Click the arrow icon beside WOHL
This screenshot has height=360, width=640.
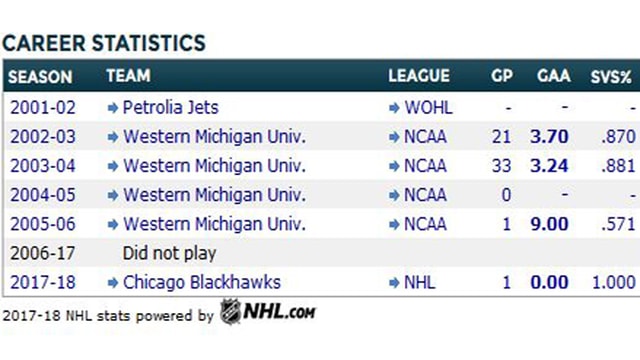(x=394, y=108)
